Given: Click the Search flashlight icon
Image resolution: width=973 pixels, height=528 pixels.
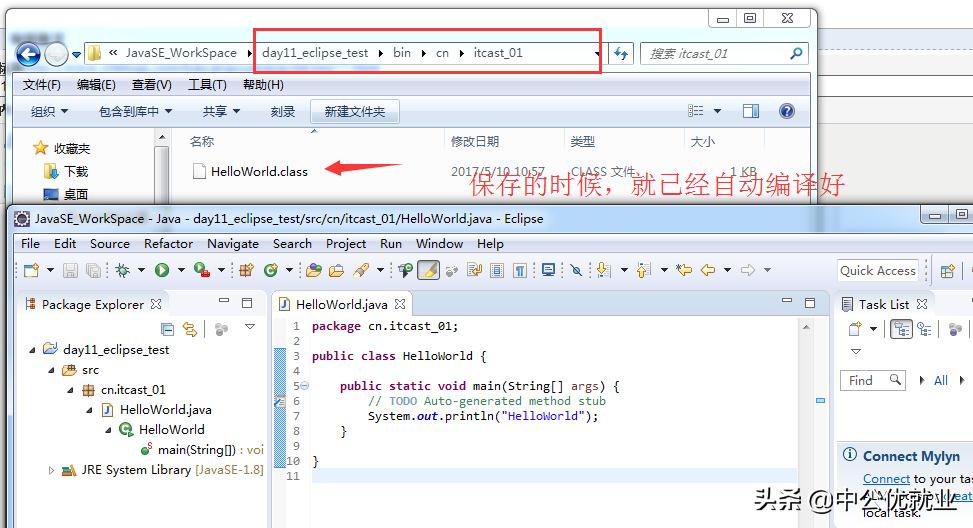Looking at the screenshot, I should coord(361,270).
